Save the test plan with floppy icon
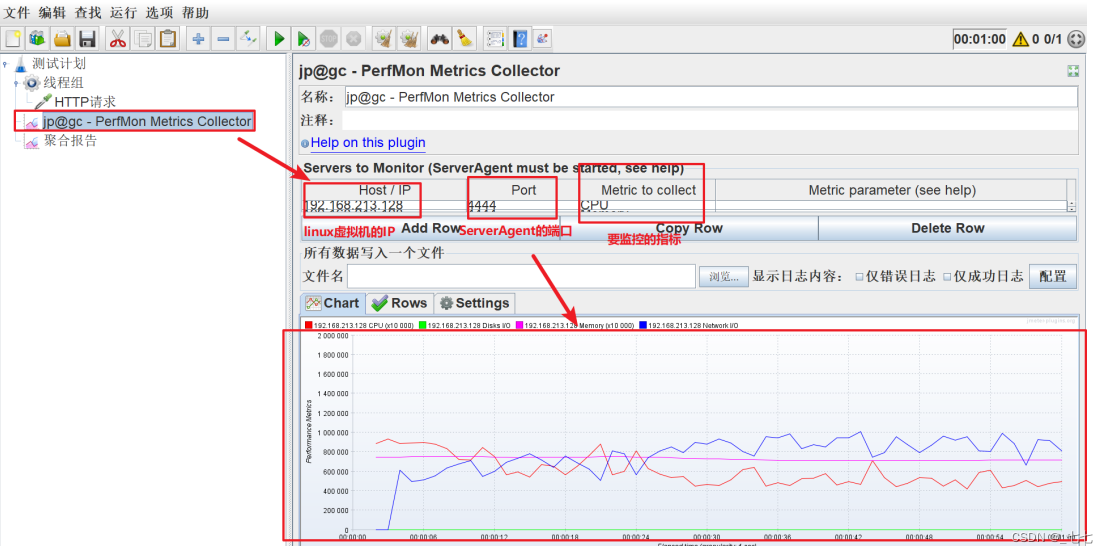 point(88,38)
